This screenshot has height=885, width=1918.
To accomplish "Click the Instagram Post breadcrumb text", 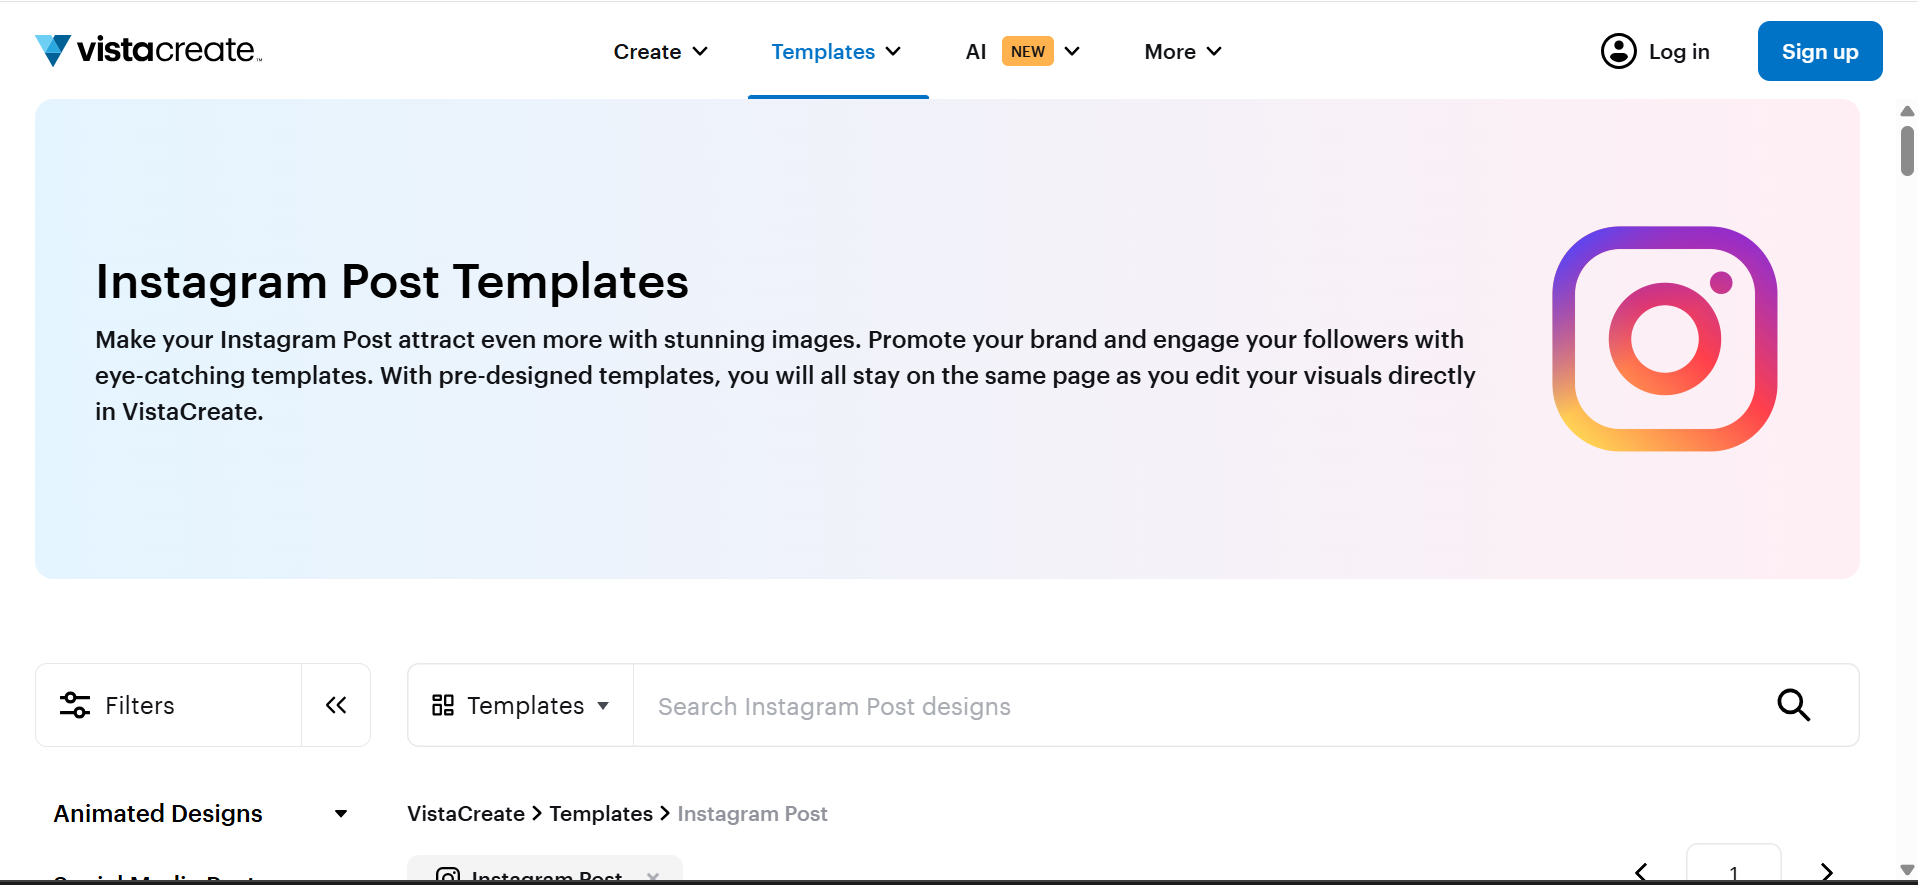I will pos(752,814).
